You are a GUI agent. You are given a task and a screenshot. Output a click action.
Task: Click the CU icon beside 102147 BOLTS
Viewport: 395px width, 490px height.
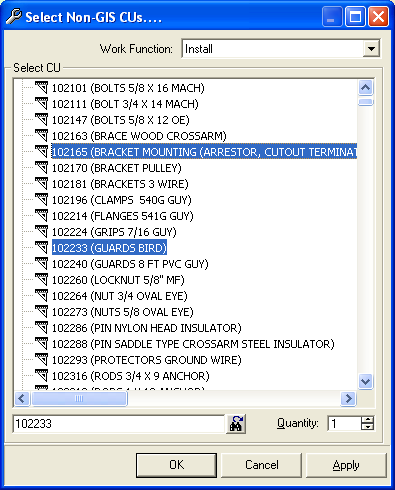(x=42, y=120)
